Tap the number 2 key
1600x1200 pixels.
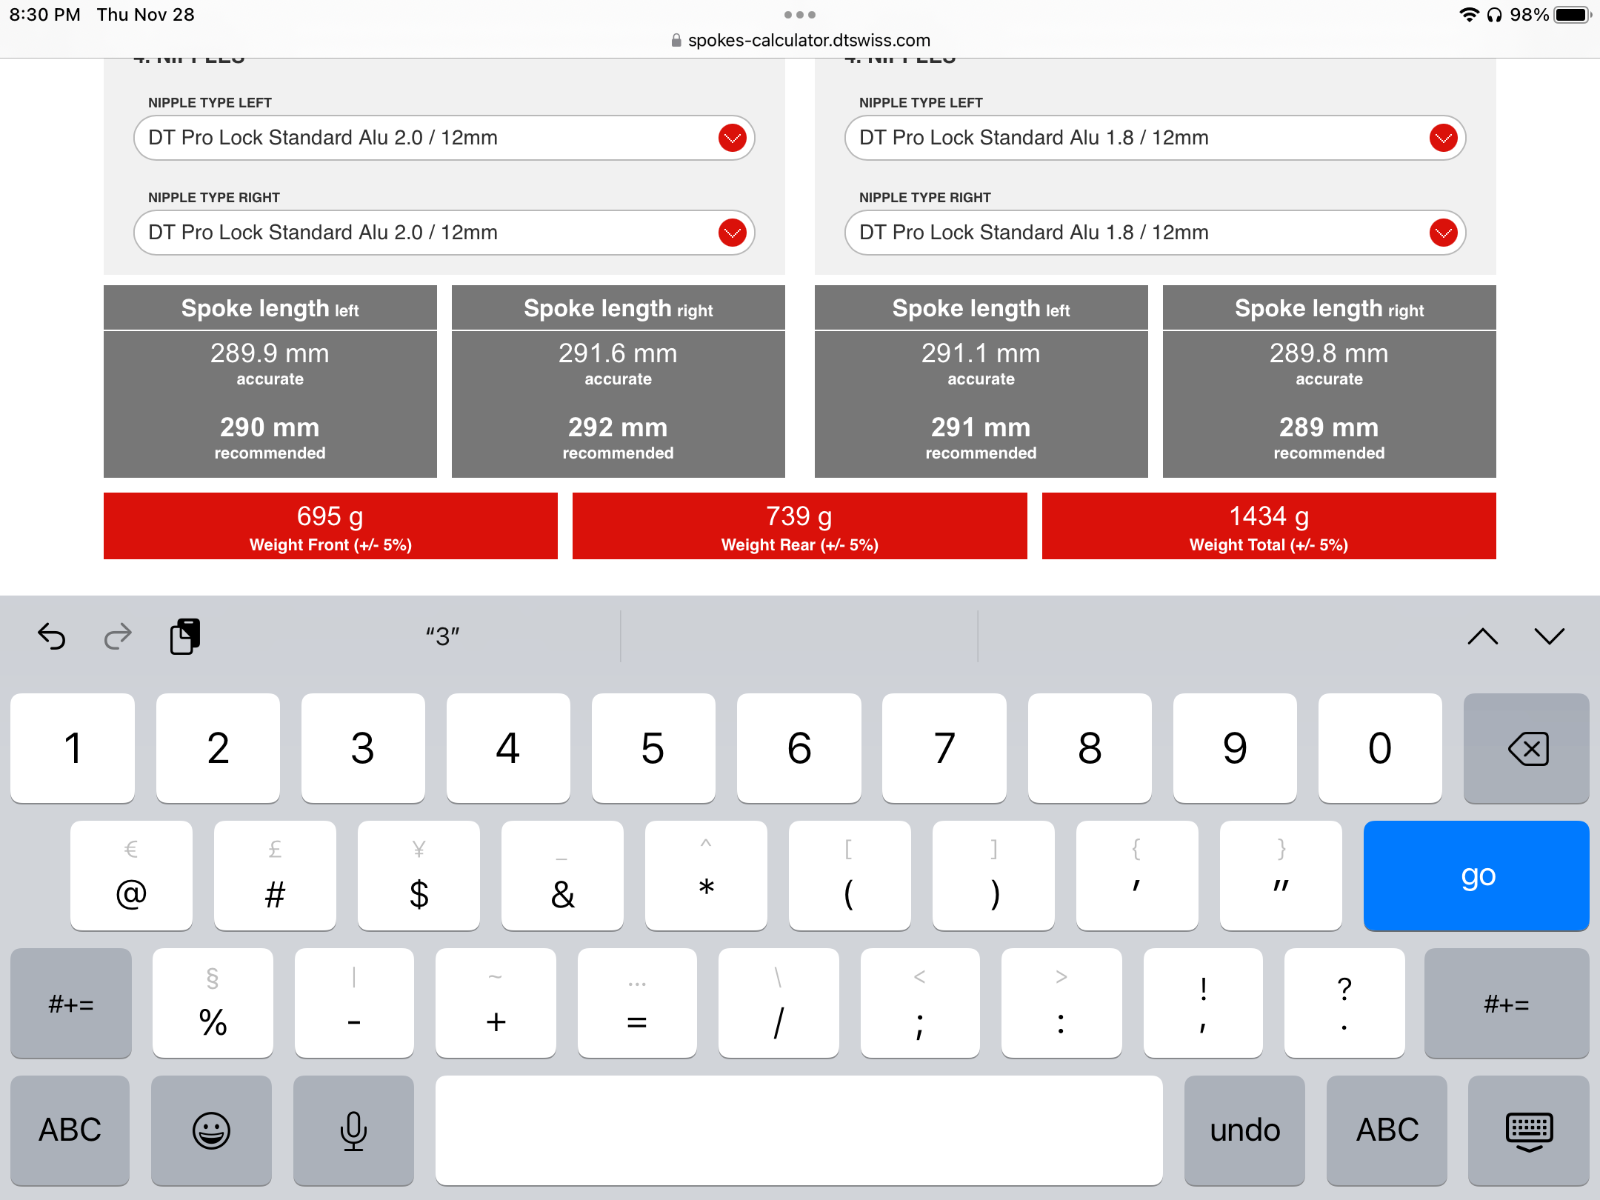point(218,748)
